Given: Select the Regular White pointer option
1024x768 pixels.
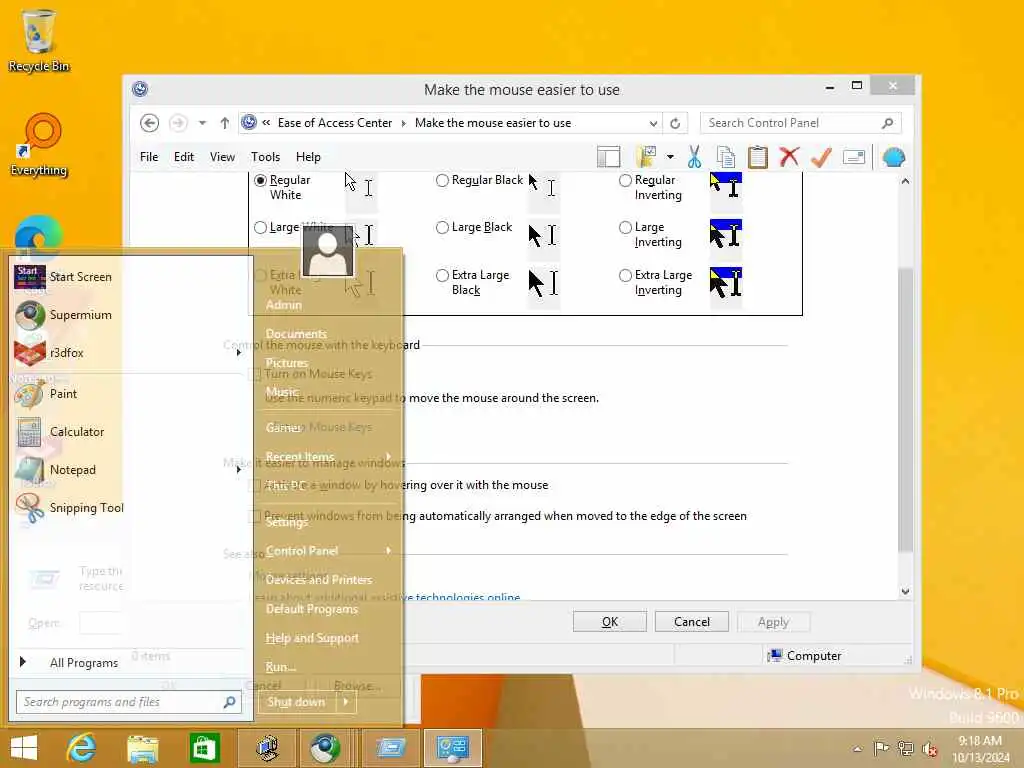Looking at the screenshot, I should point(261,180).
